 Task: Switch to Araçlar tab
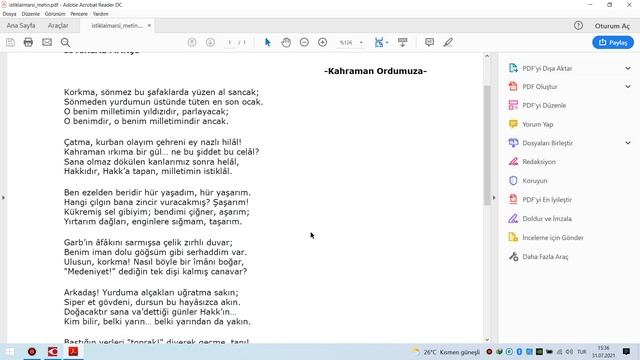click(x=58, y=25)
